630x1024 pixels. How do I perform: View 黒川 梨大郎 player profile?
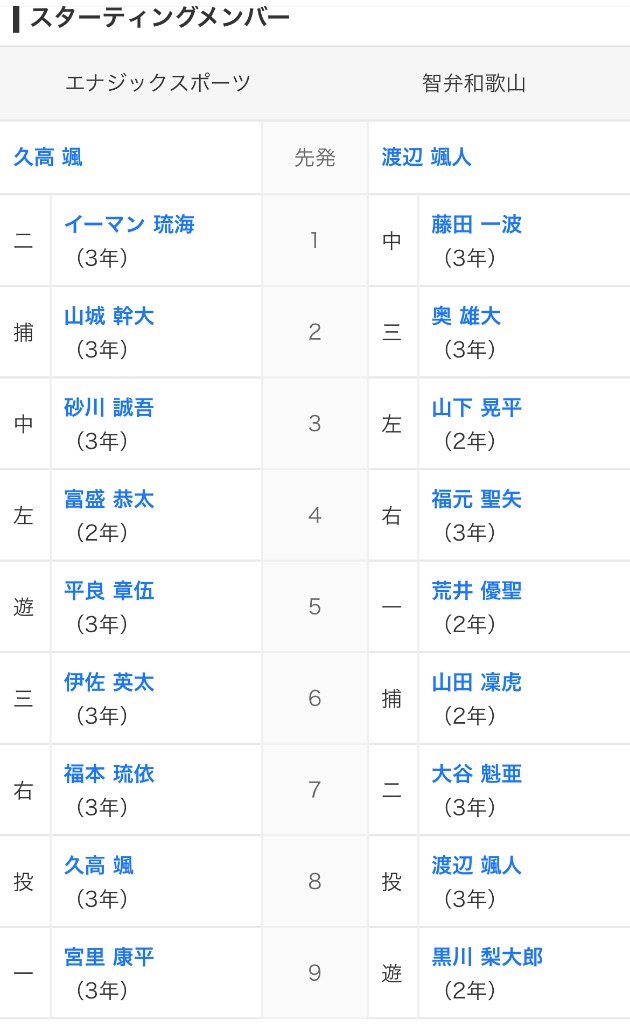[487, 957]
